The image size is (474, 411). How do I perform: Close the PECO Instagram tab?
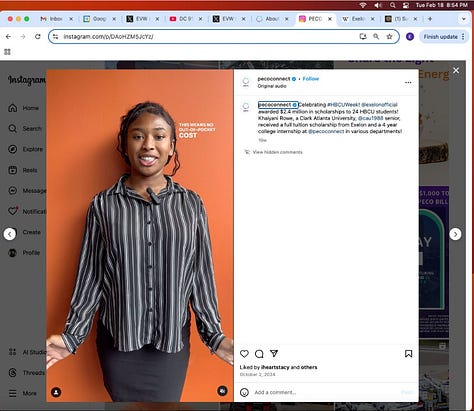tap(330, 19)
